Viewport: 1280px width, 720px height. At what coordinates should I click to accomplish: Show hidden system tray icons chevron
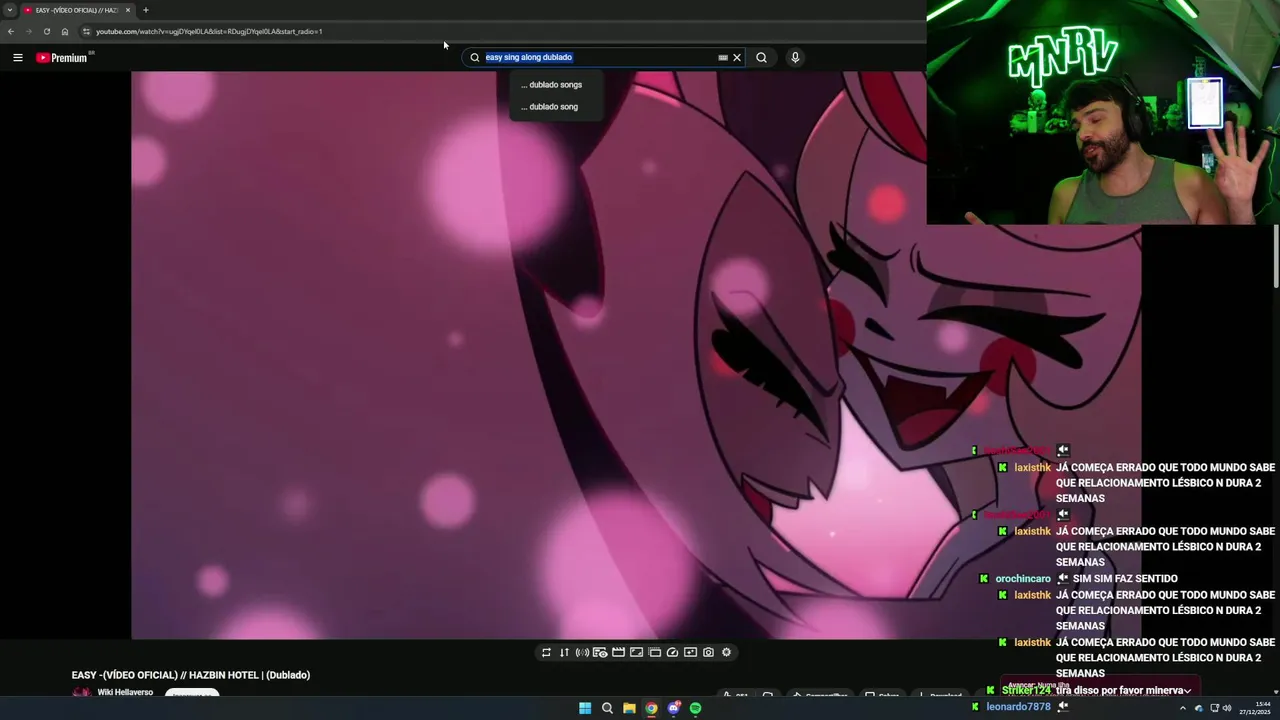[x=1185, y=708]
